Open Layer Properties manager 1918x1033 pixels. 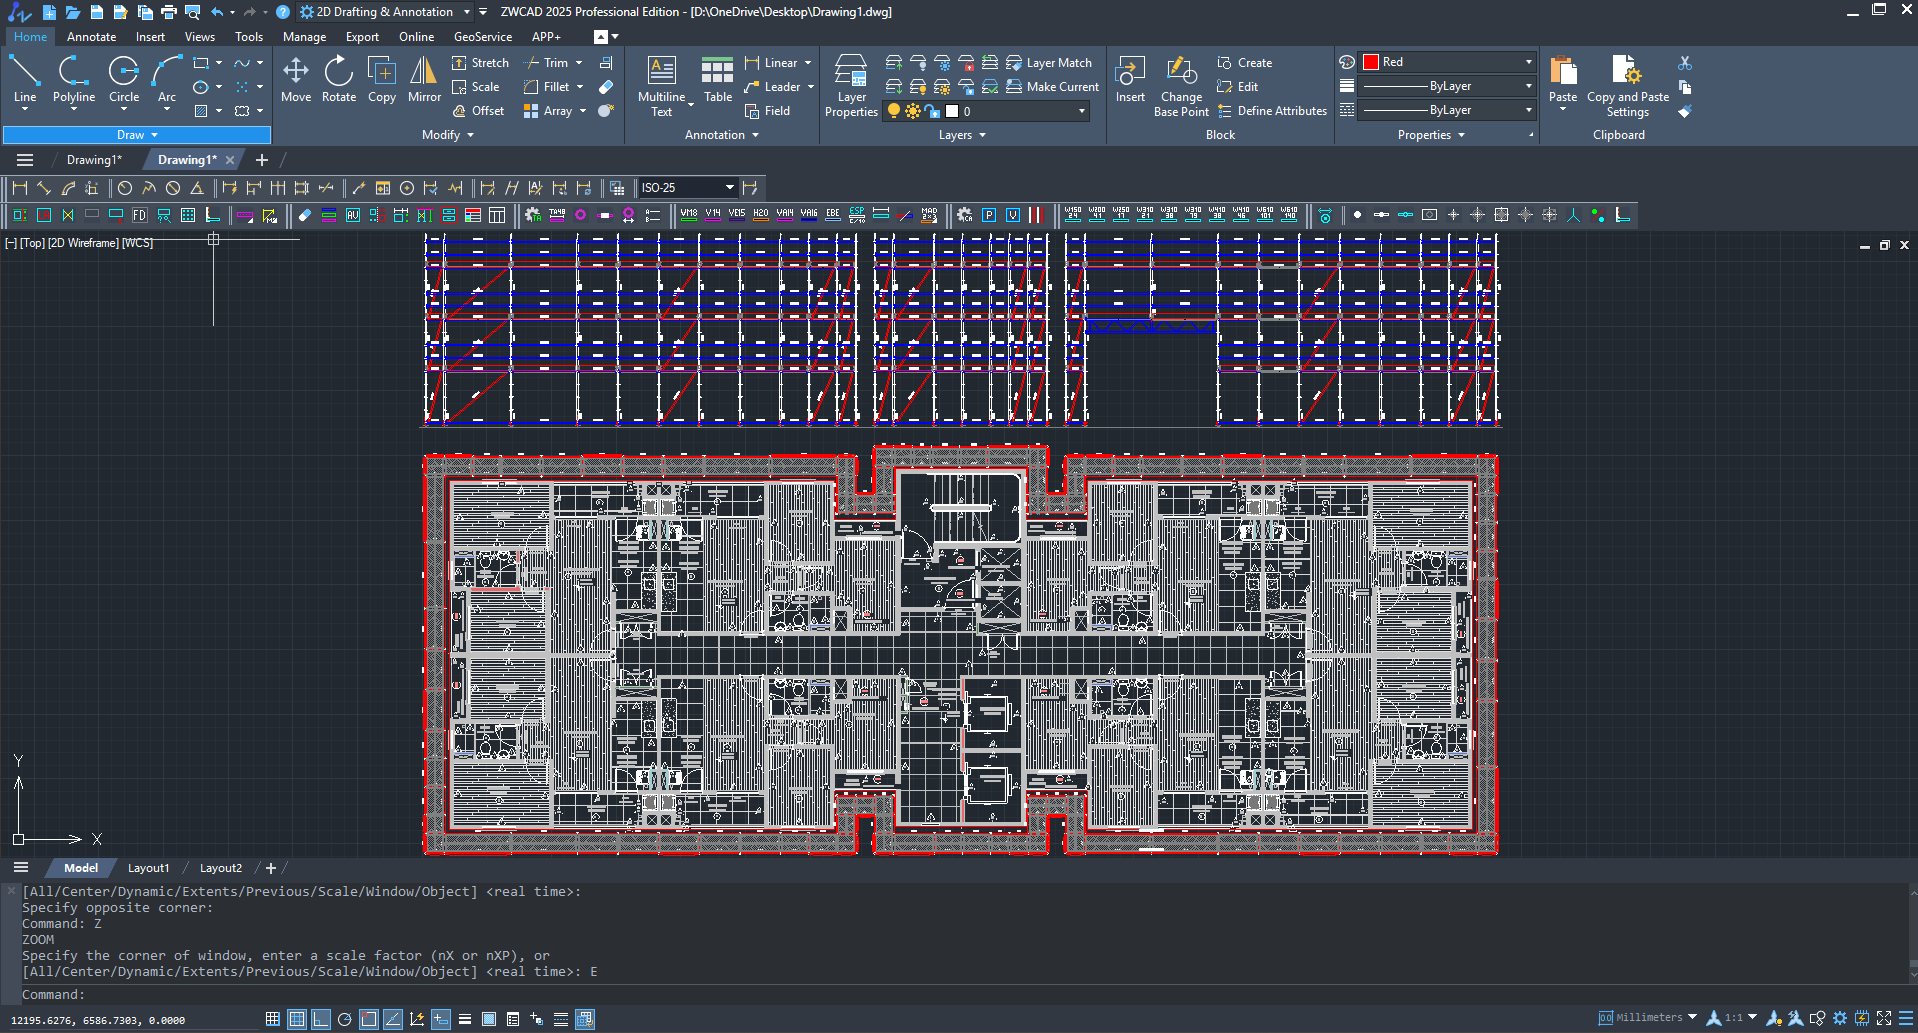851,86
